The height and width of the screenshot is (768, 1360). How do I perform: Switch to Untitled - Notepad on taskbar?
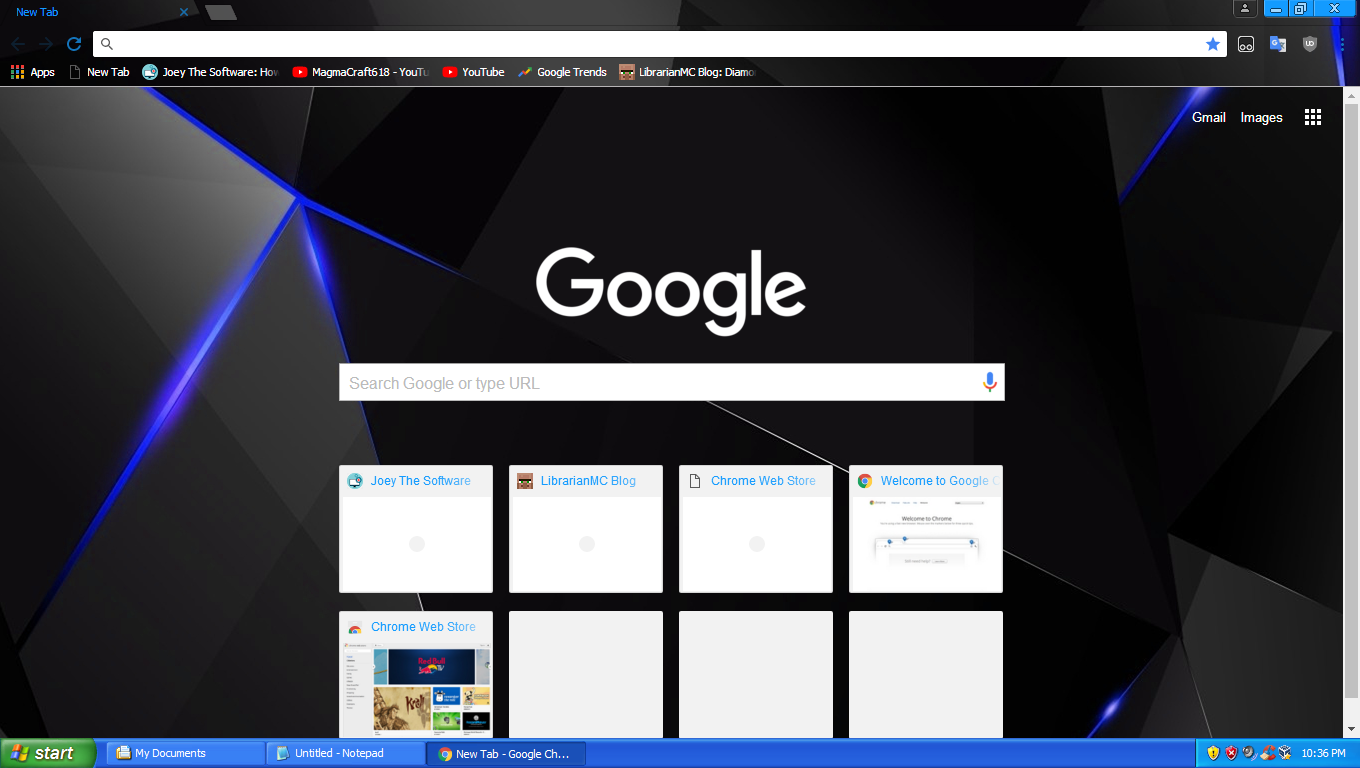coord(345,752)
